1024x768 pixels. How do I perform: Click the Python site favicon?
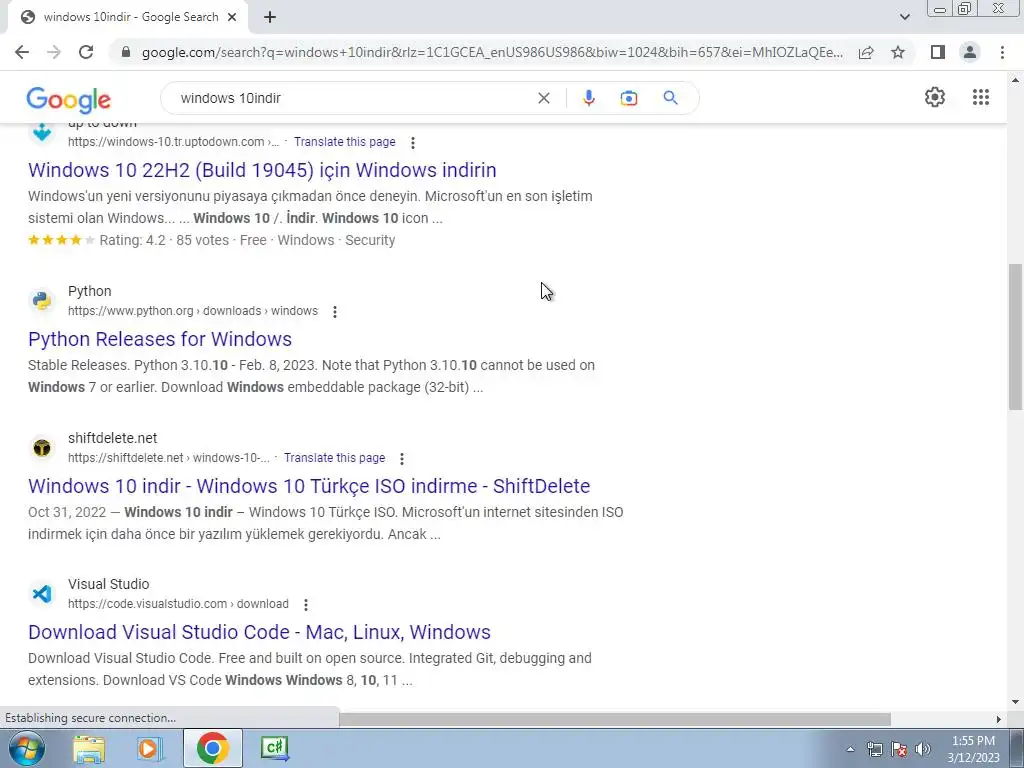tap(42, 300)
